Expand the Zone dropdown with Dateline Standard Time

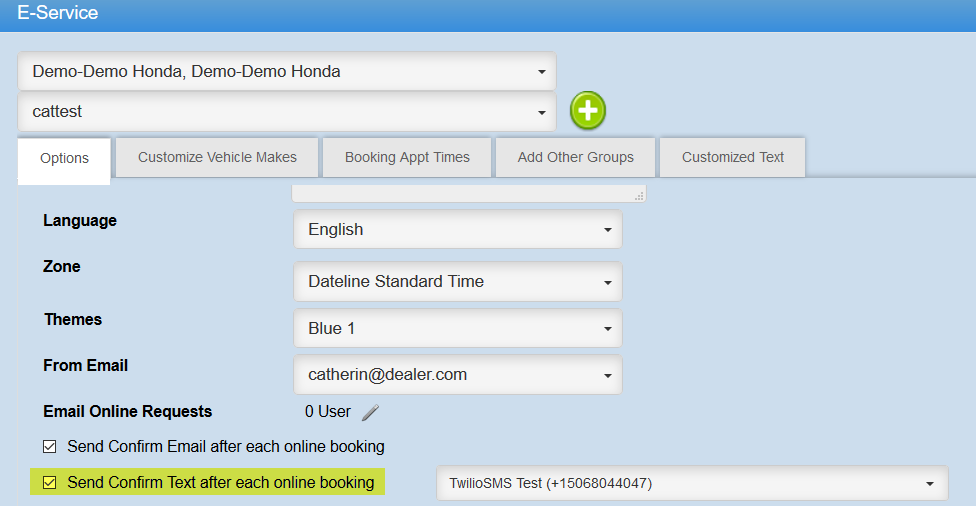pos(457,282)
